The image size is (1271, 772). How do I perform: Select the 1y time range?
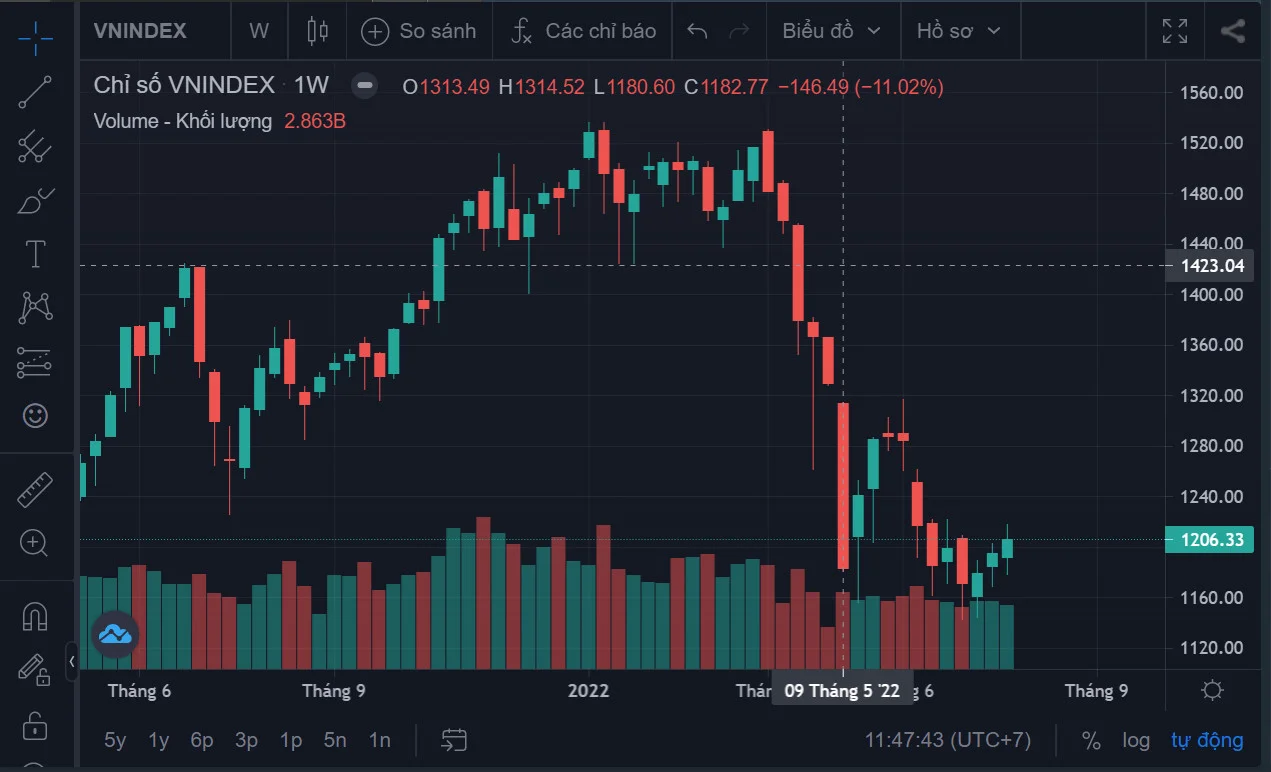(159, 741)
